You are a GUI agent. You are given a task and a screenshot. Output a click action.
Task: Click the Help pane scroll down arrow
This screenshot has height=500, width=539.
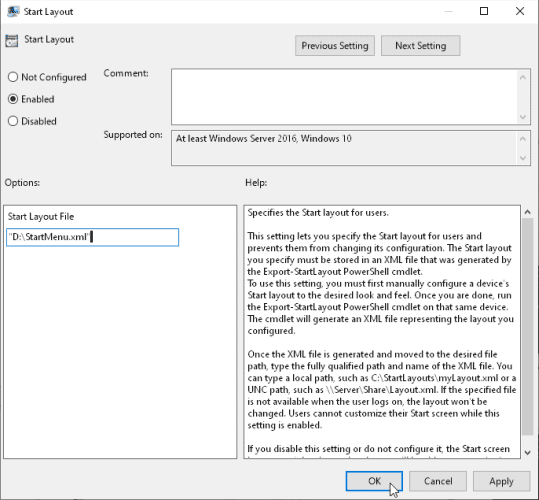(528, 453)
